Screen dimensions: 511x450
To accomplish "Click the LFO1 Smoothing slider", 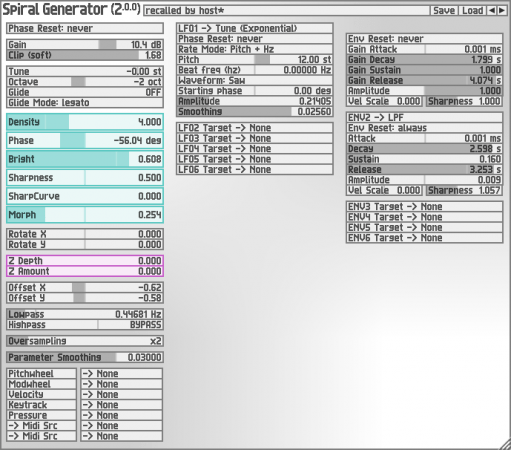I will (255, 111).
